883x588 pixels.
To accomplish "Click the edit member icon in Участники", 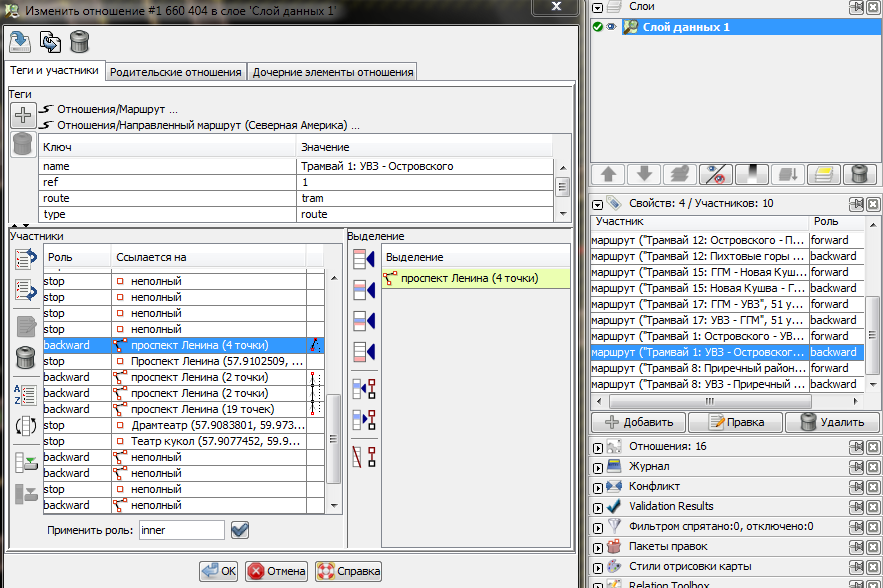I will point(25,326).
